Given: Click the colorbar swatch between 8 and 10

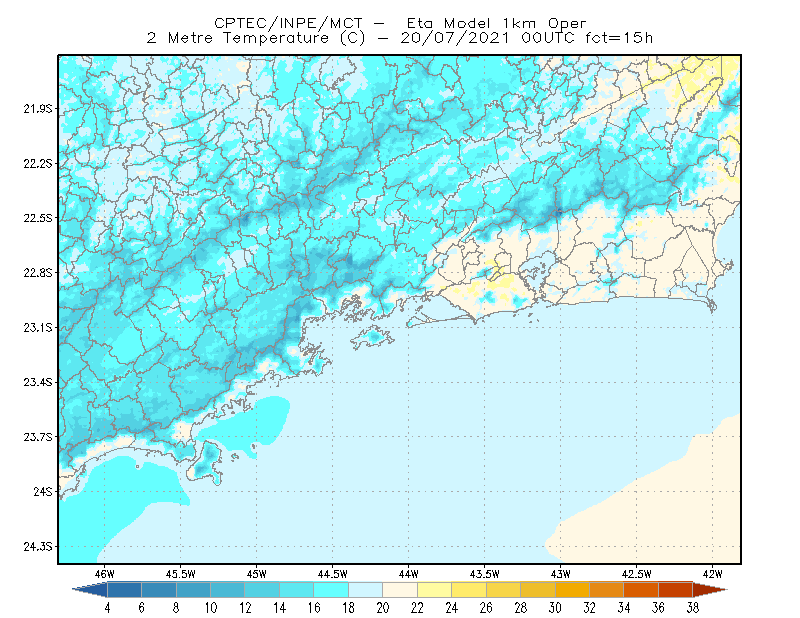Looking at the screenshot, I should tap(193, 589).
